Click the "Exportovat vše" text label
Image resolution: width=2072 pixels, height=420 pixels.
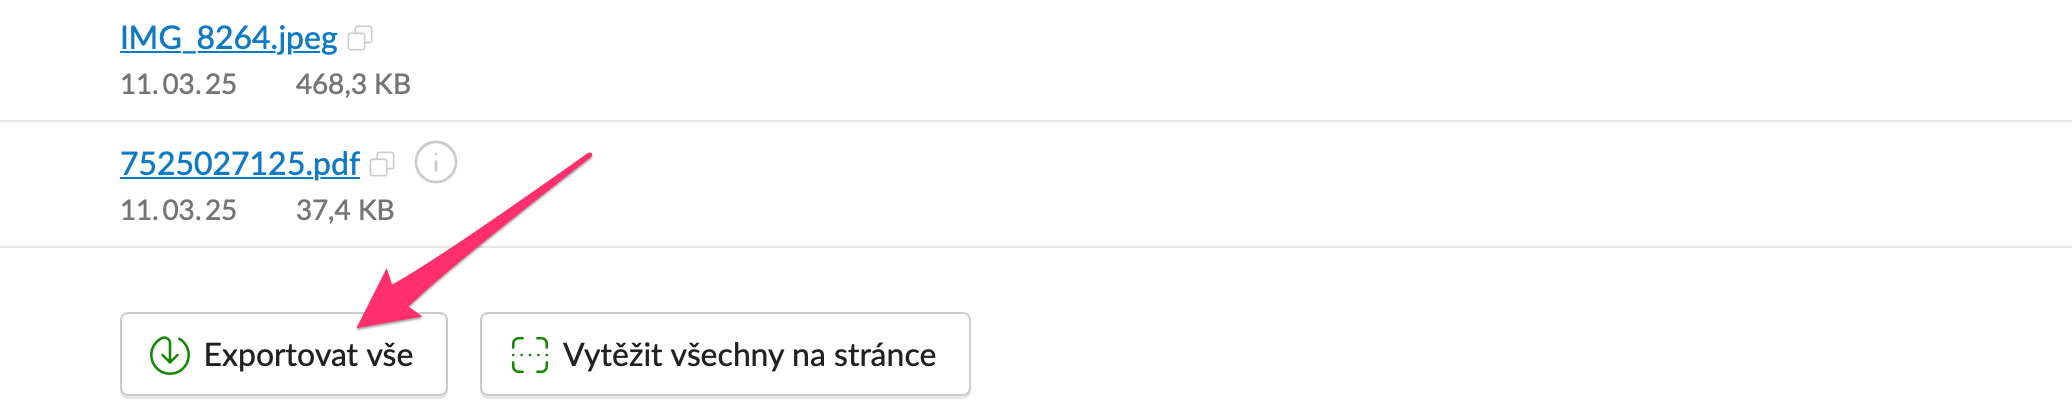click(308, 355)
